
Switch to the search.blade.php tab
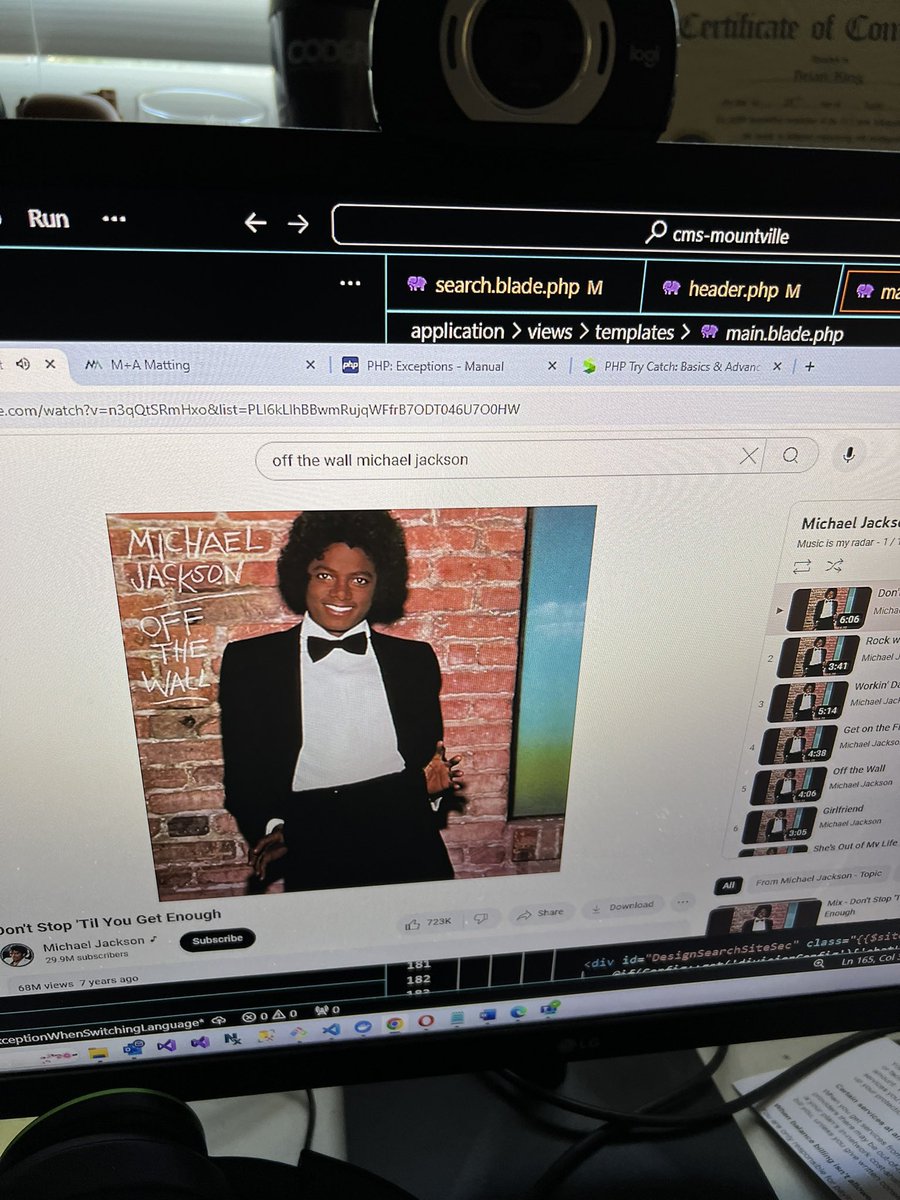[x=512, y=287]
